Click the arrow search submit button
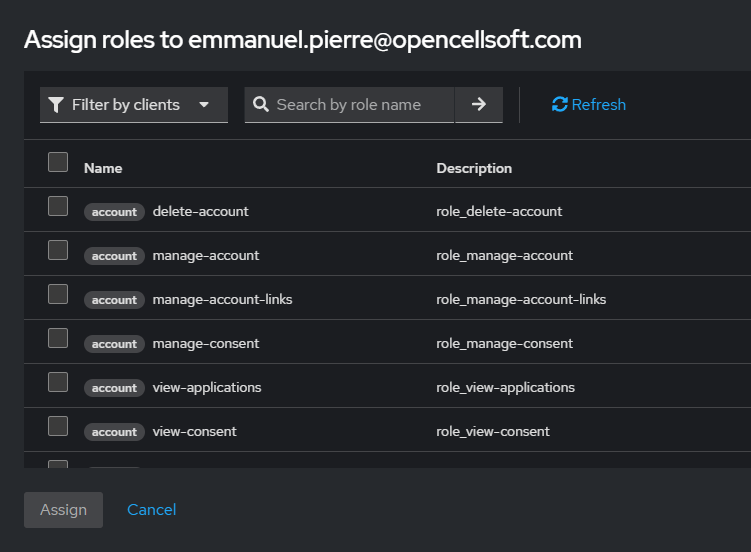Viewport: 751px width, 552px height. click(478, 104)
